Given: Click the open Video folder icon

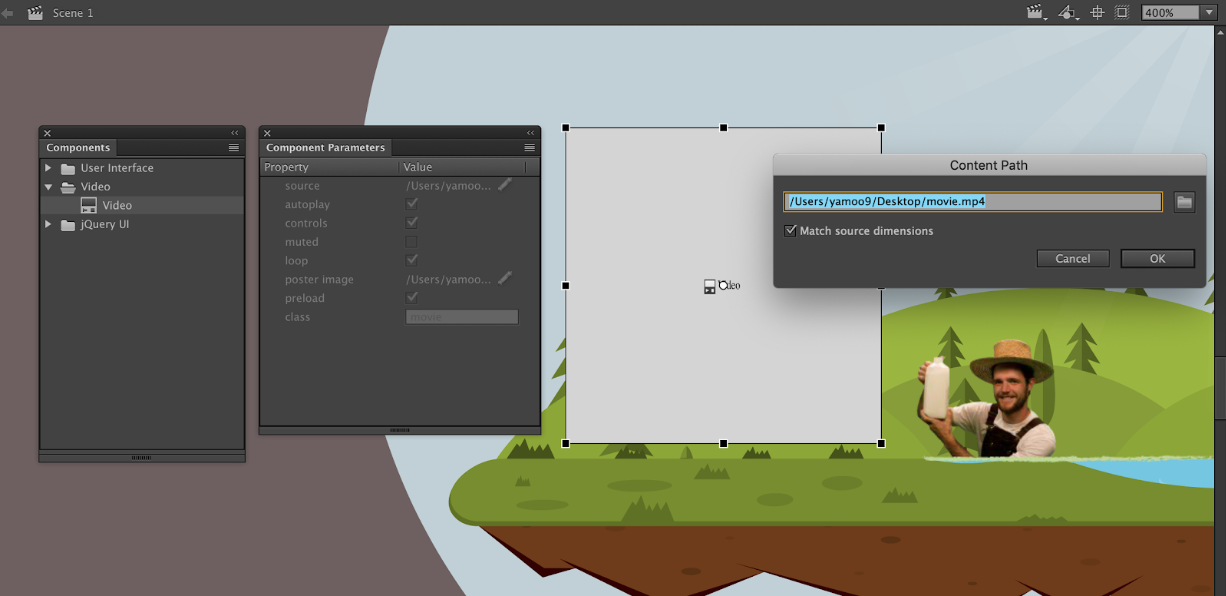Looking at the screenshot, I should 68,187.
